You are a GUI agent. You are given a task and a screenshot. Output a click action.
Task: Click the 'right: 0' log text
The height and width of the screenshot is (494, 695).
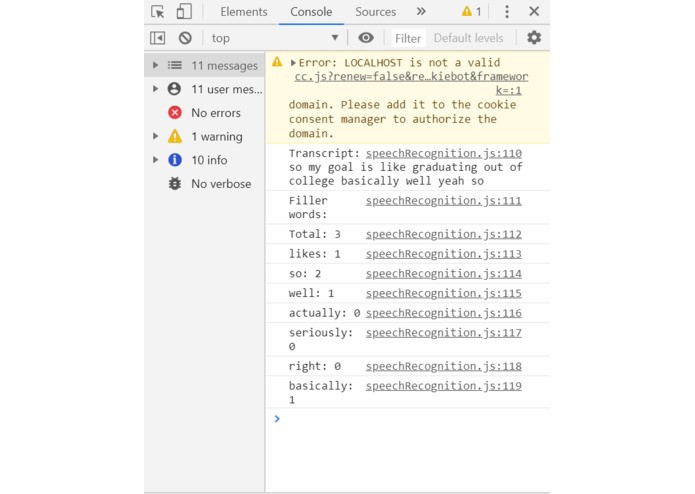pos(315,366)
